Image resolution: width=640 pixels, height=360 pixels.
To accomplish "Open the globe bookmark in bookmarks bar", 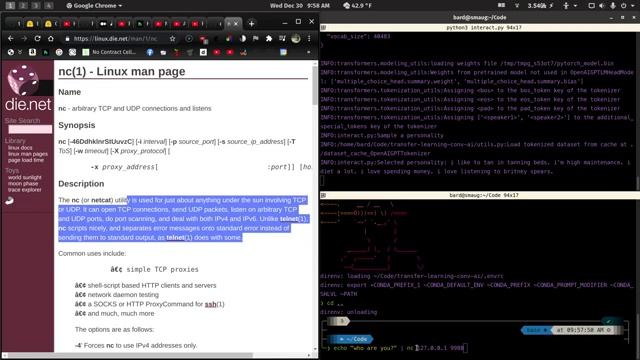I will coord(11,52).
